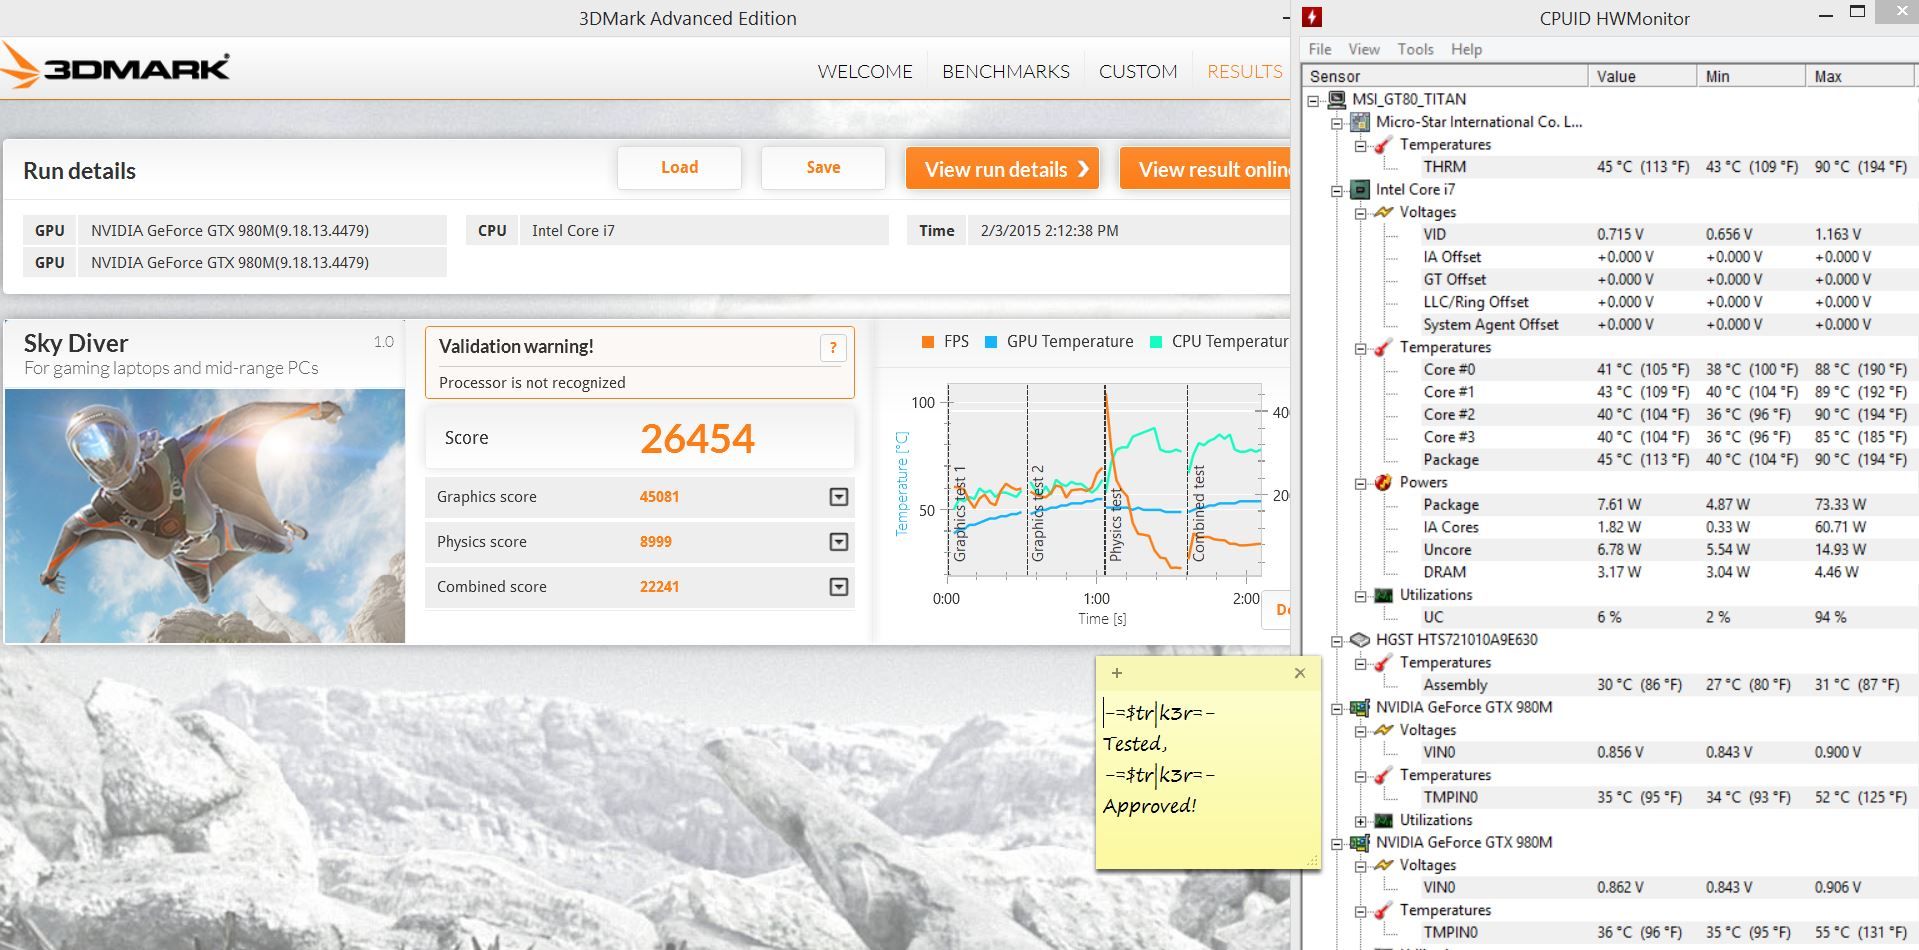Click the first GTX 980M card icon
The height and width of the screenshot is (950, 1919).
pyautogui.click(x=1360, y=707)
